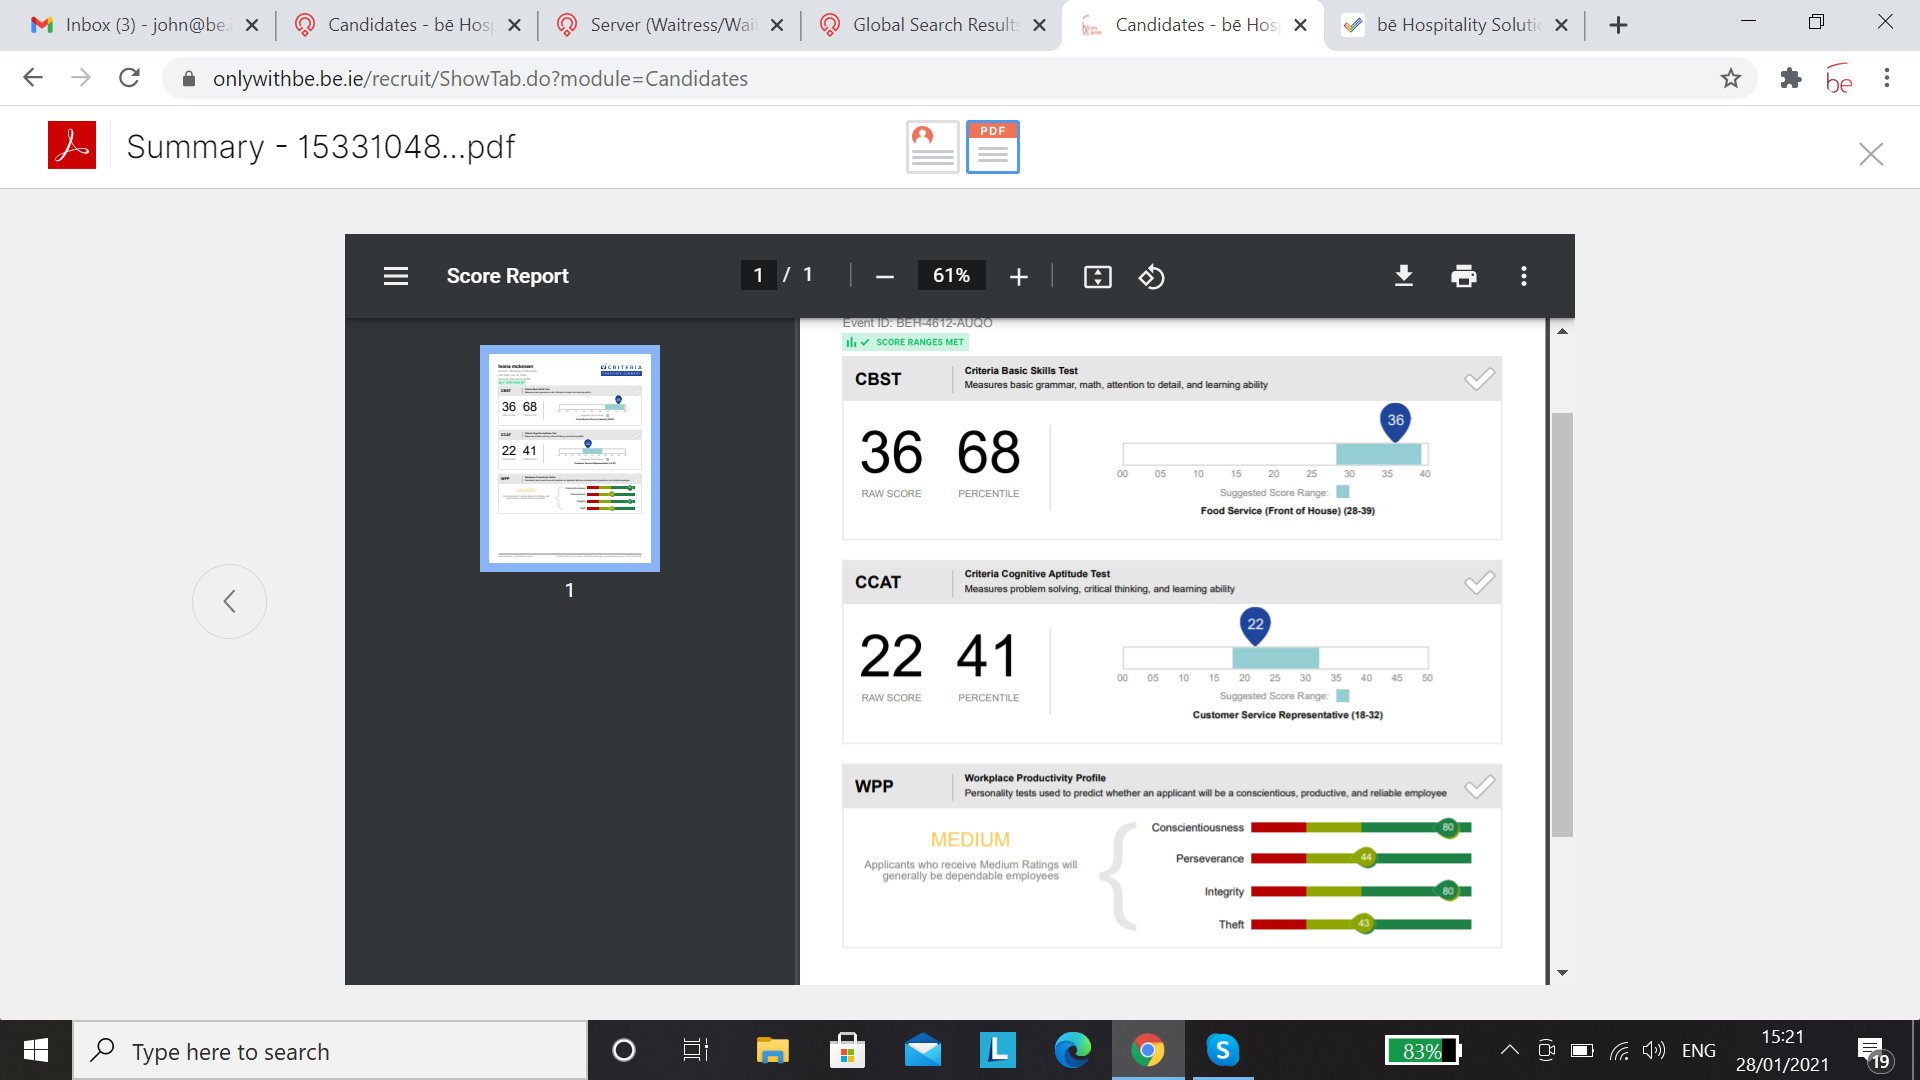
Task: Open taskbar clock showing 15:21
Action: [1782, 1050]
